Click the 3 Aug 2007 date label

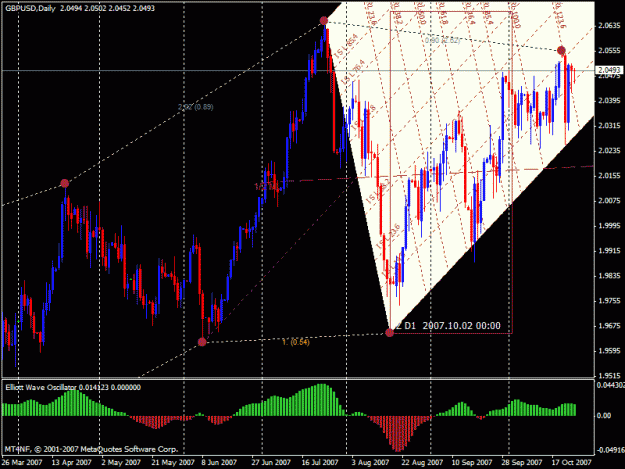[370, 463]
